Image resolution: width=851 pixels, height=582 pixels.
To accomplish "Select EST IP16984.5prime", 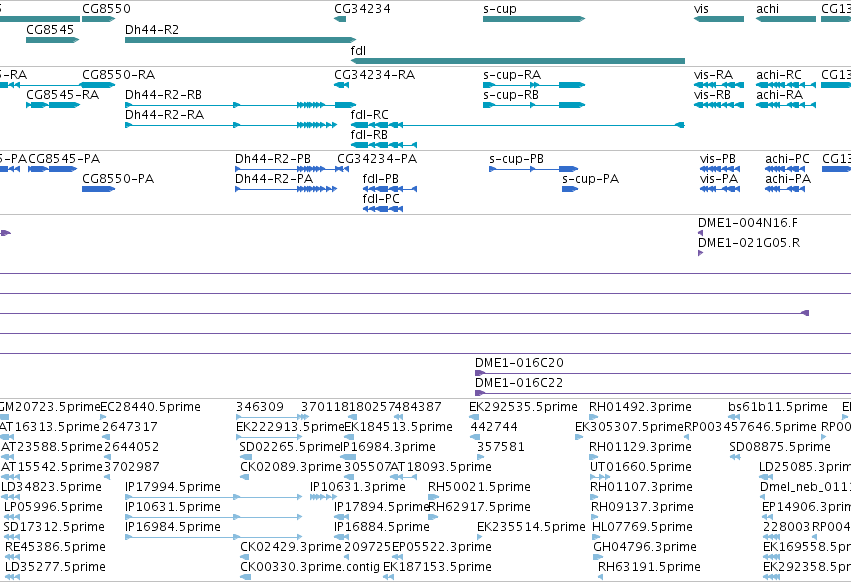I will tap(173, 527).
